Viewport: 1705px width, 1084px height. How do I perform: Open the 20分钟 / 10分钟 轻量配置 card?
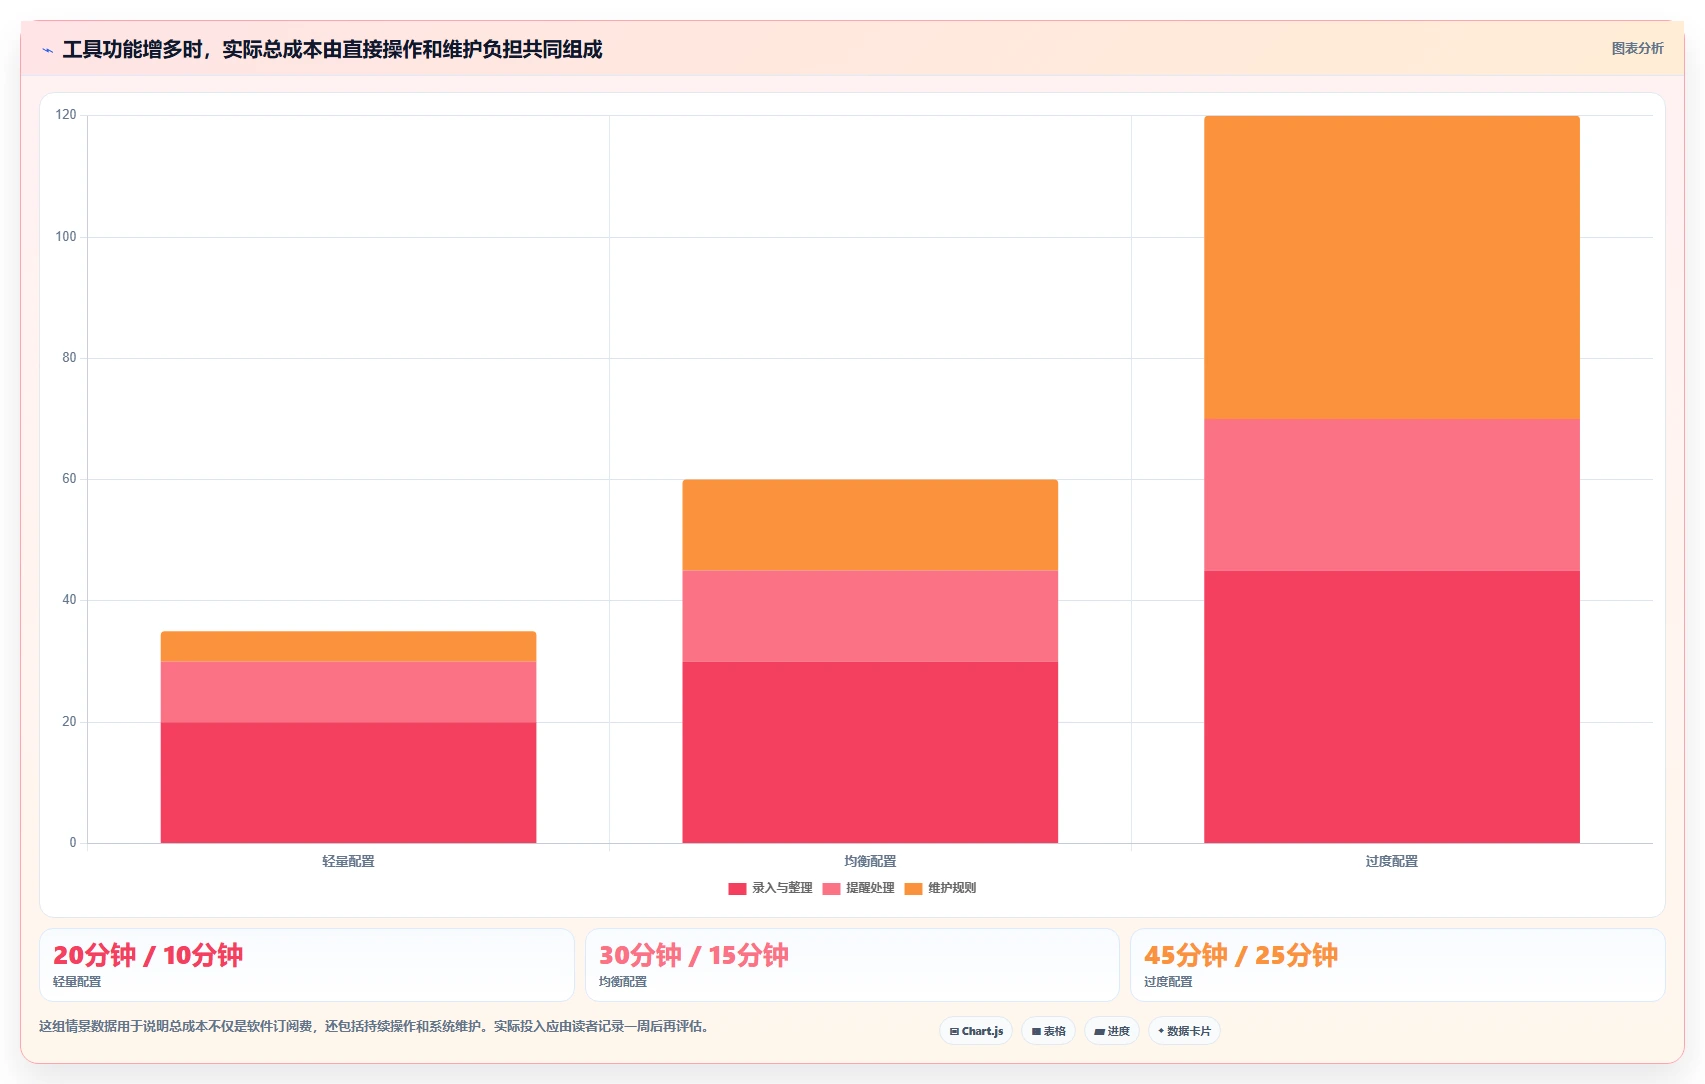(307, 965)
